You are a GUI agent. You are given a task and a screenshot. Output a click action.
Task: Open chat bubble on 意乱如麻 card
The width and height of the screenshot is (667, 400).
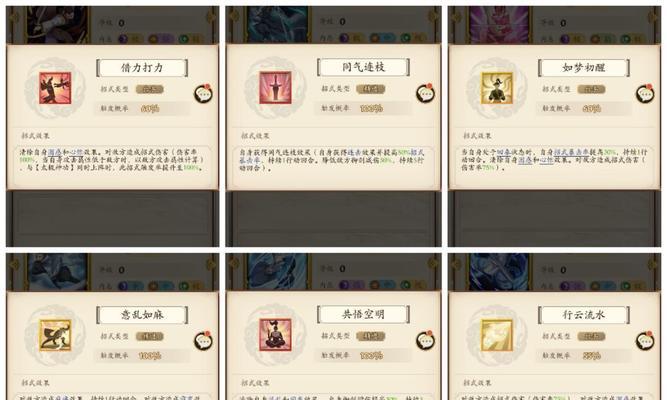(x=204, y=341)
